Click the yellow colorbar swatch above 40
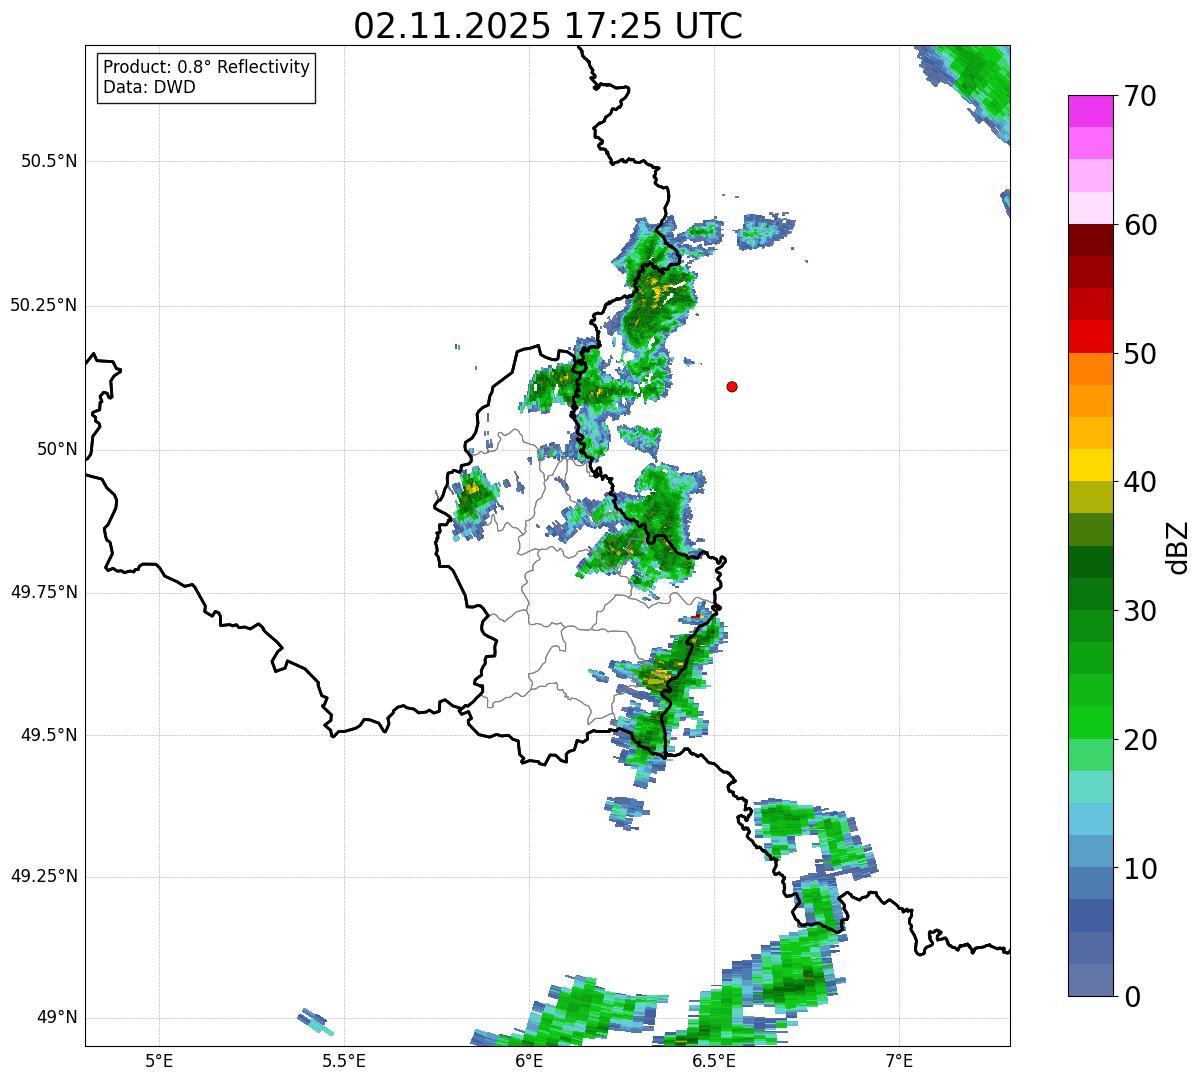Image resolution: width=1202 pixels, height=1081 pixels. (x=1090, y=465)
